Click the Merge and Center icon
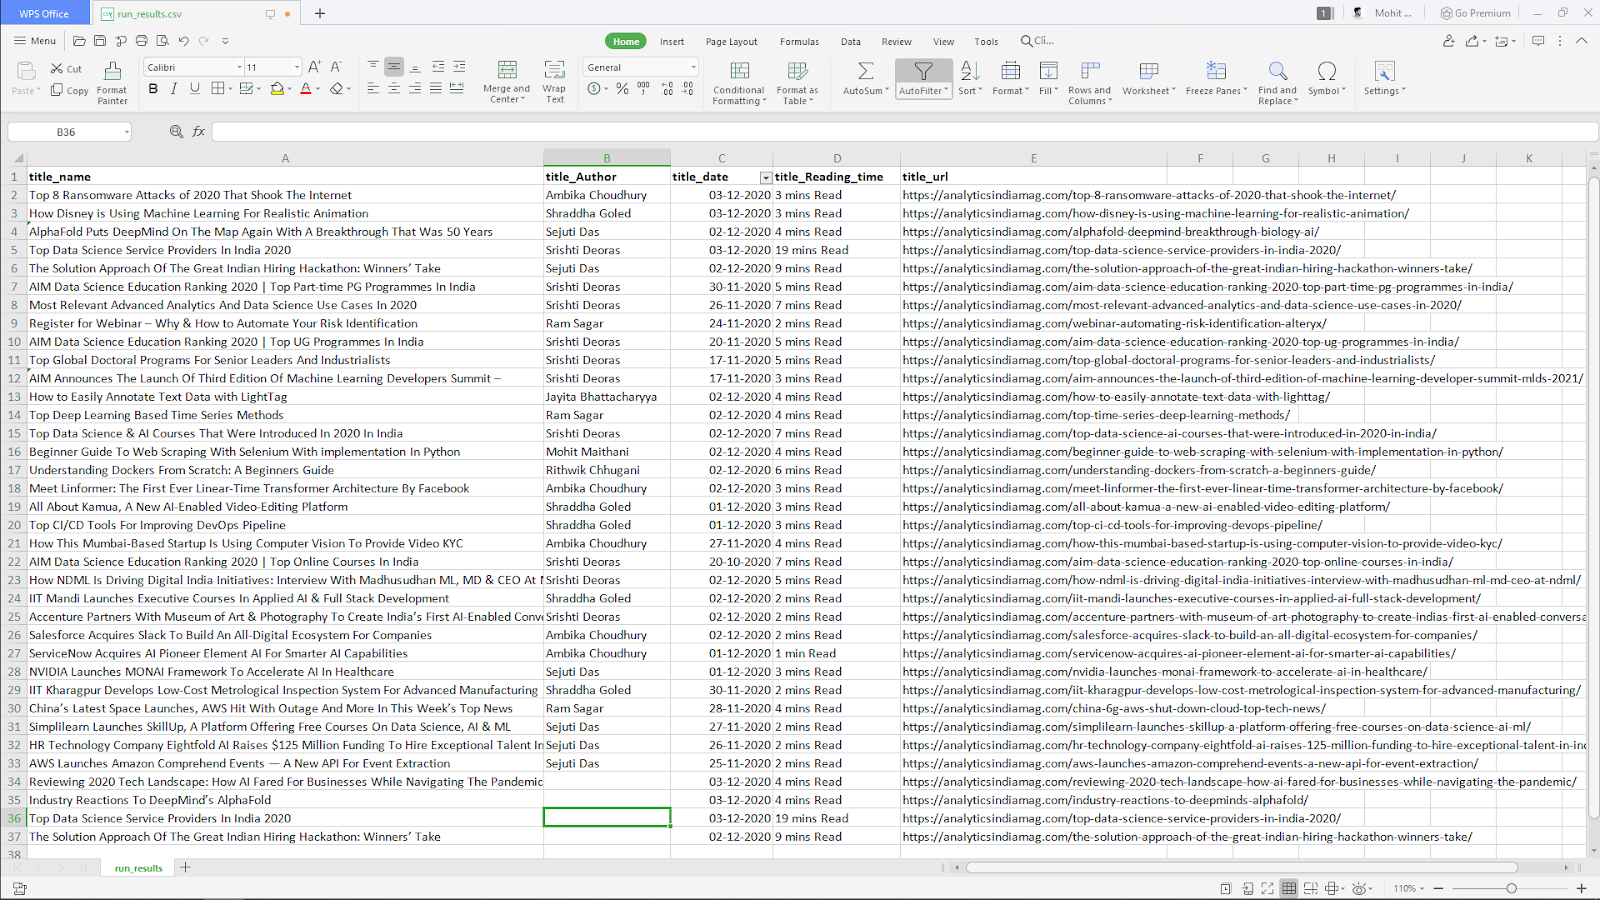The height and width of the screenshot is (900, 1600). [x=507, y=70]
